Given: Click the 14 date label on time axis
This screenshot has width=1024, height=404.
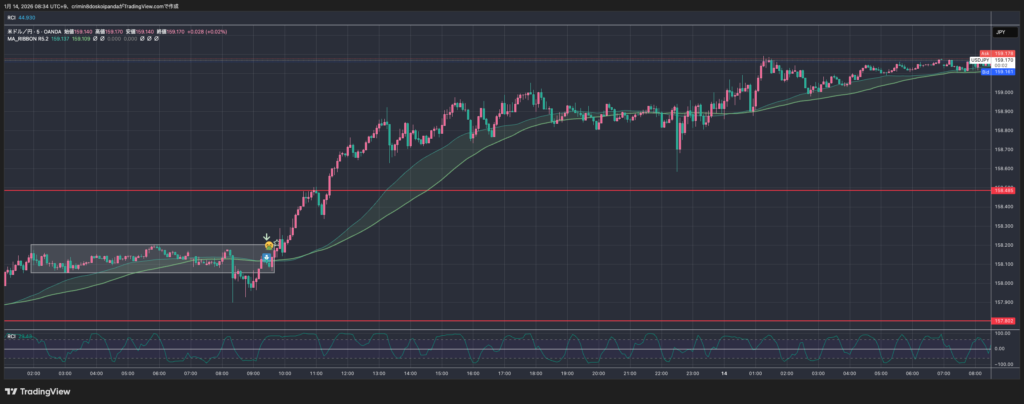Looking at the screenshot, I should 724,373.
